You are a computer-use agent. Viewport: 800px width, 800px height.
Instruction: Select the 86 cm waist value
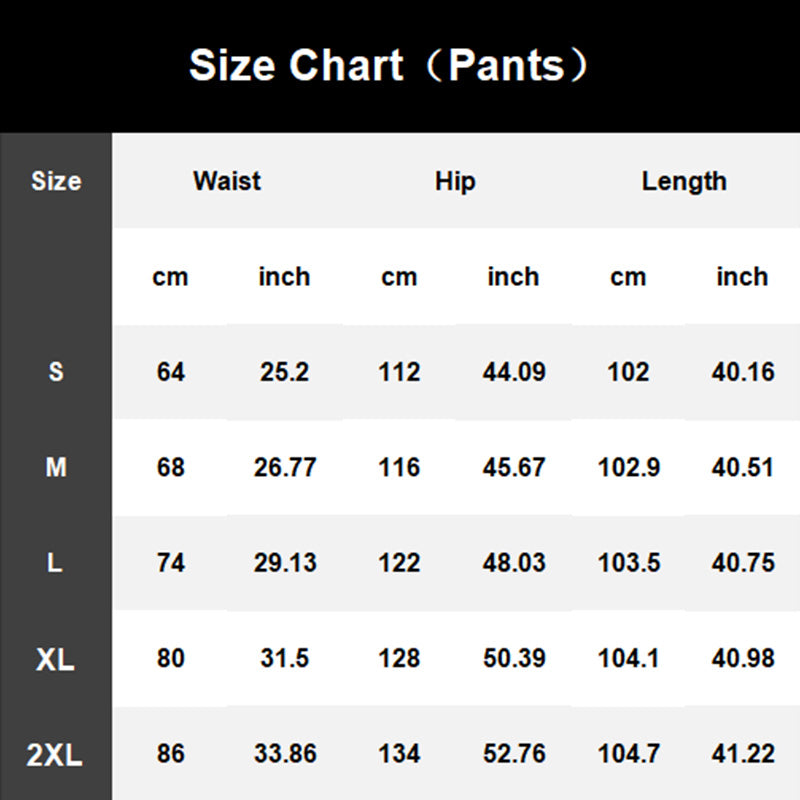coord(171,754)
